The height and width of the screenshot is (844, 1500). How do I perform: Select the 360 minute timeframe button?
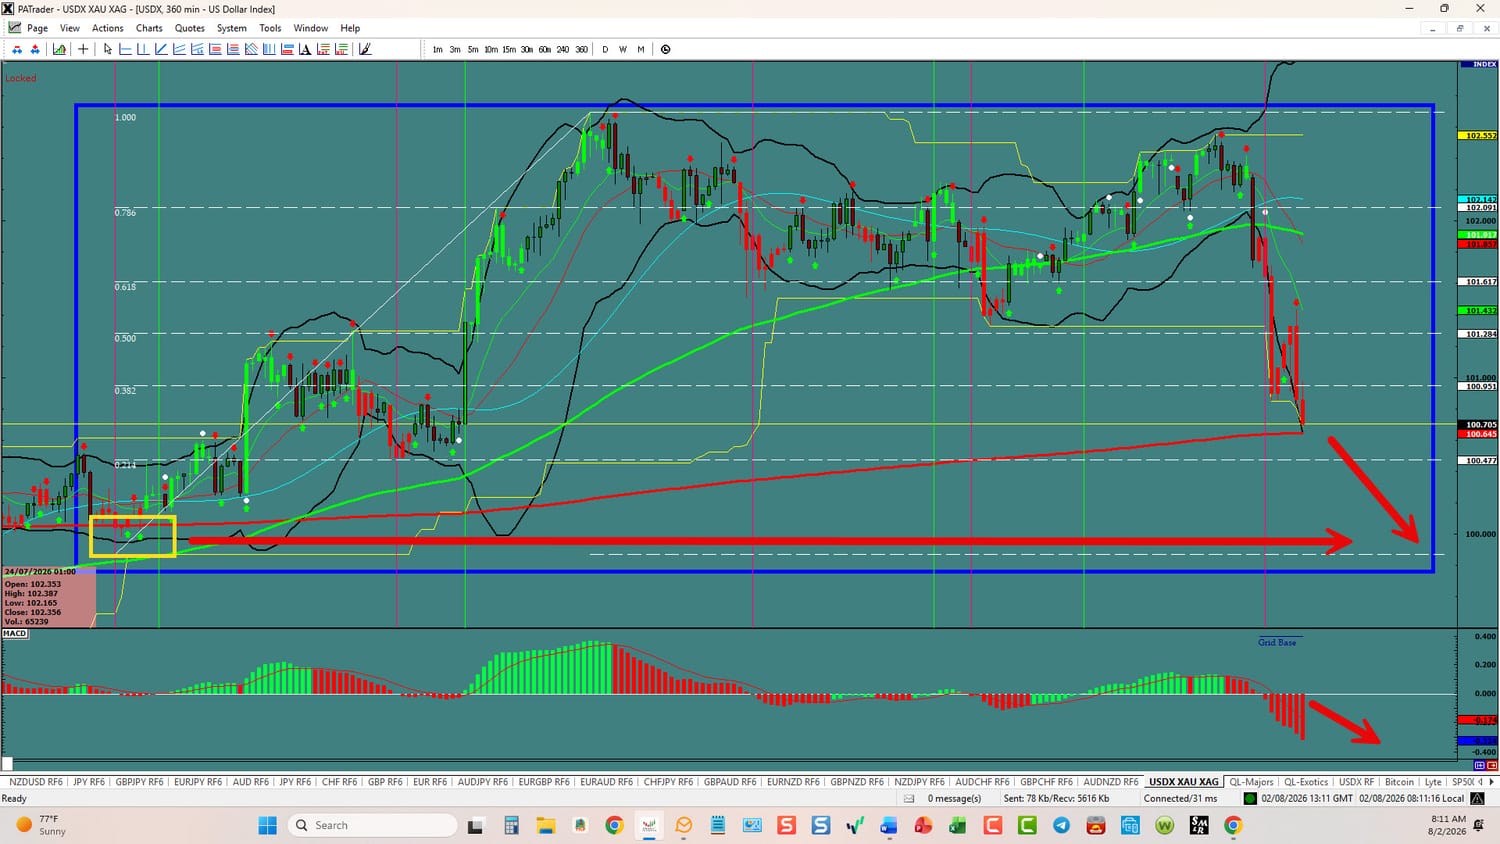(x=581, y=49)
